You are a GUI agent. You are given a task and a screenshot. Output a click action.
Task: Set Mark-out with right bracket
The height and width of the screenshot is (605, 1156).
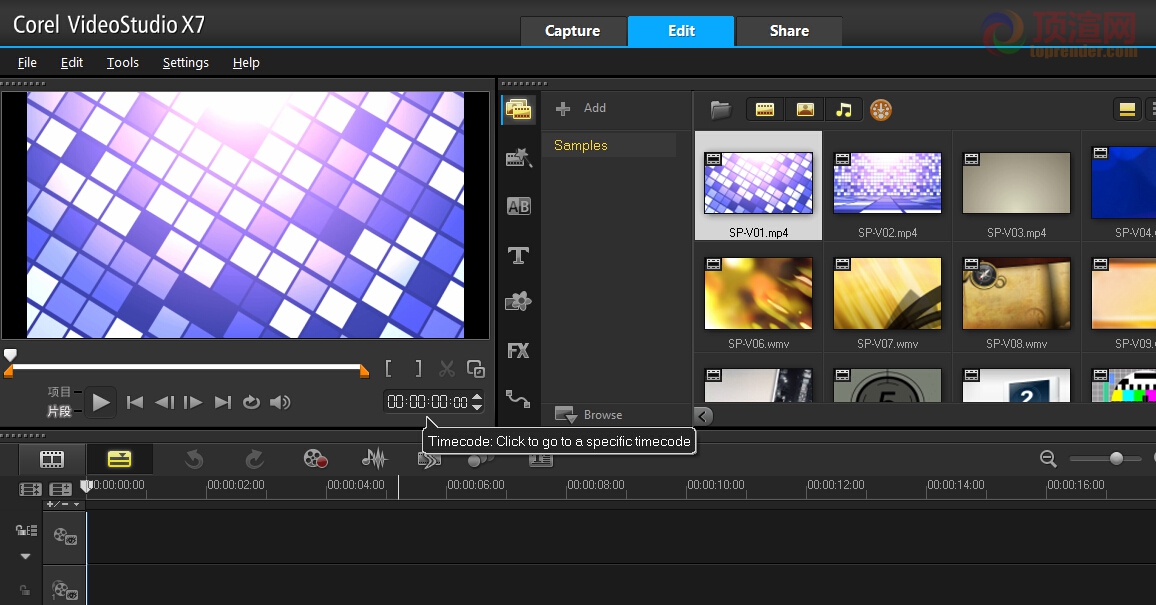(x=418, y=368)
